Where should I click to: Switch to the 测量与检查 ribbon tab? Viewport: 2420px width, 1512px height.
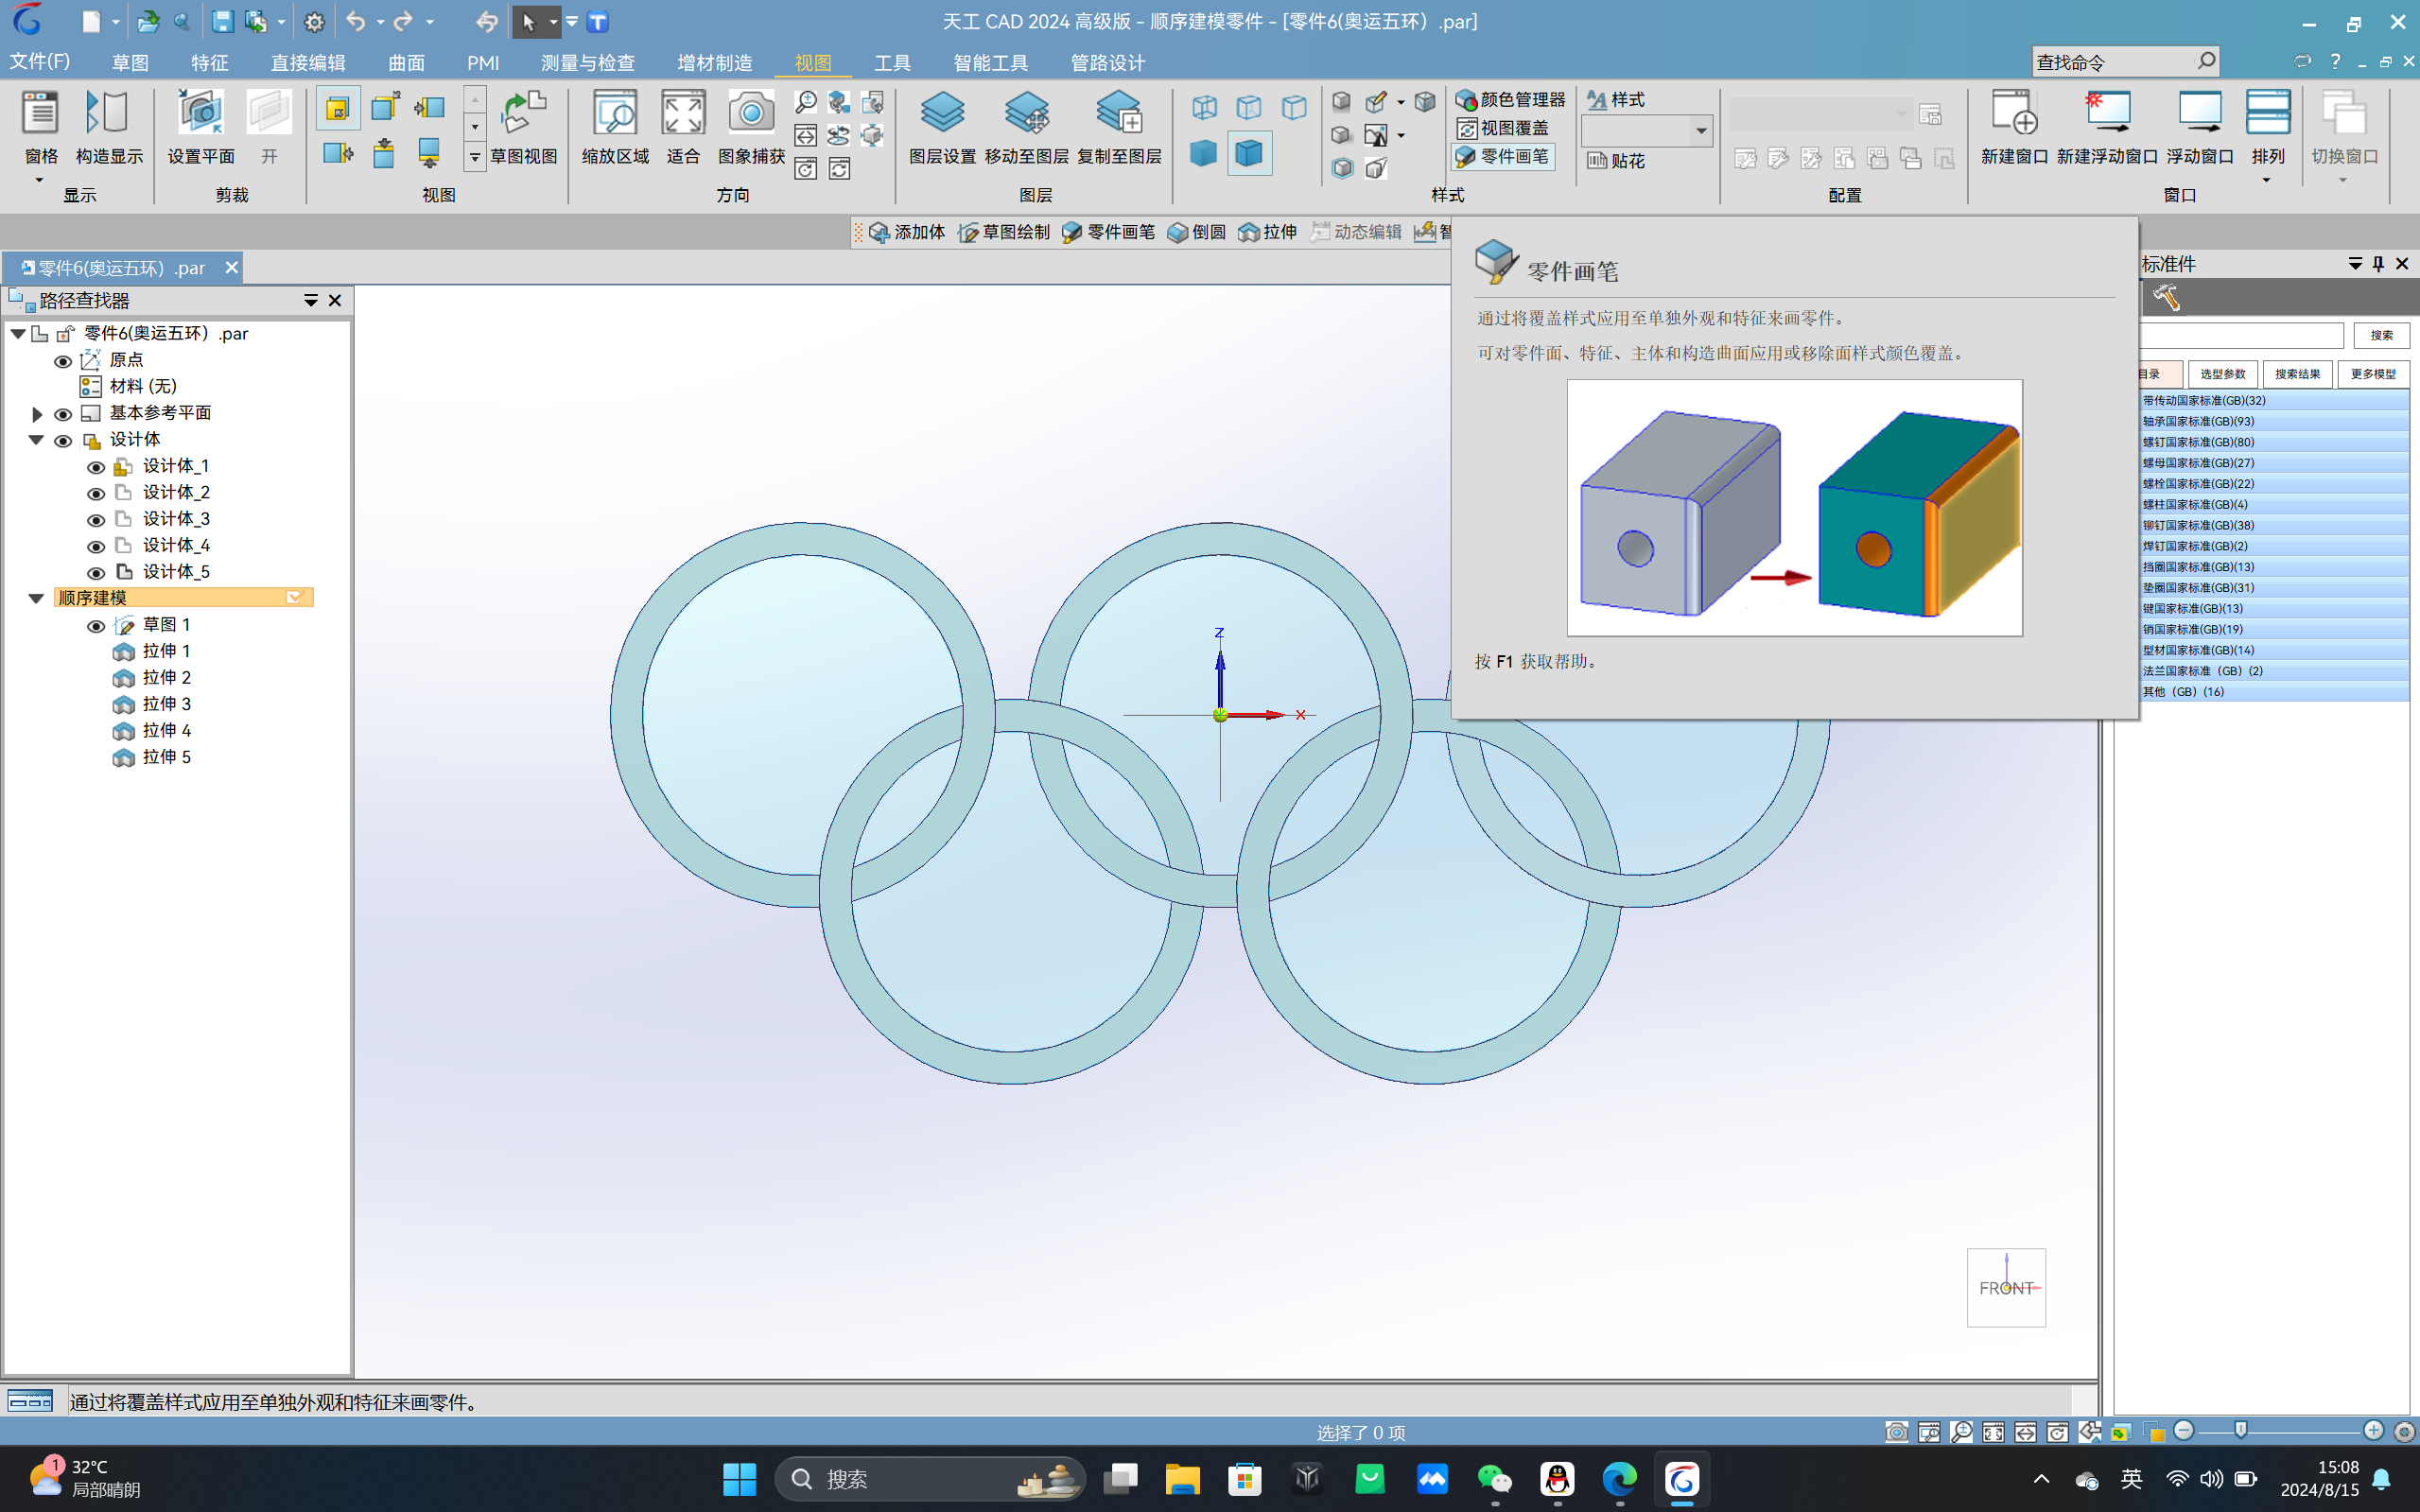pos(588,63)
